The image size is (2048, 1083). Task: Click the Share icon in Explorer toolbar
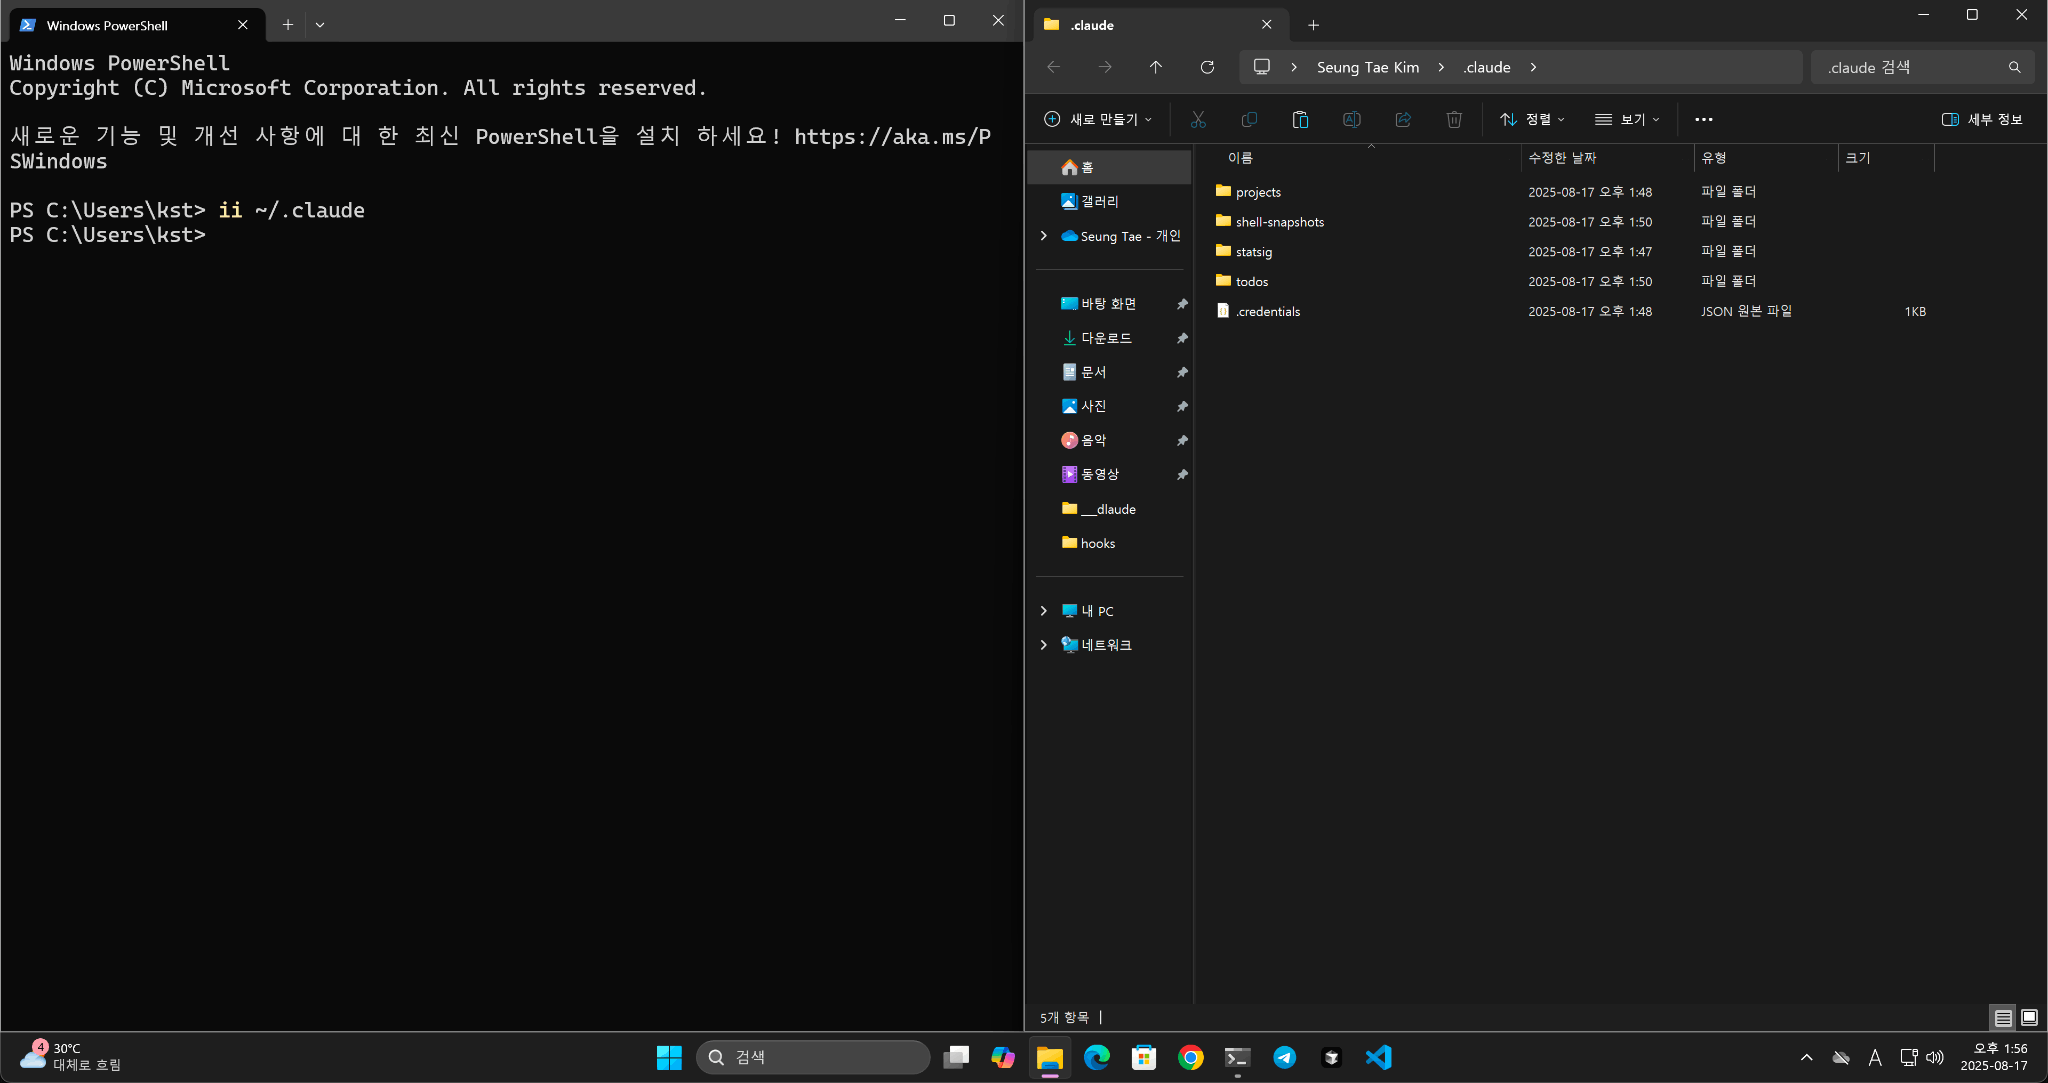point(1403,120)
